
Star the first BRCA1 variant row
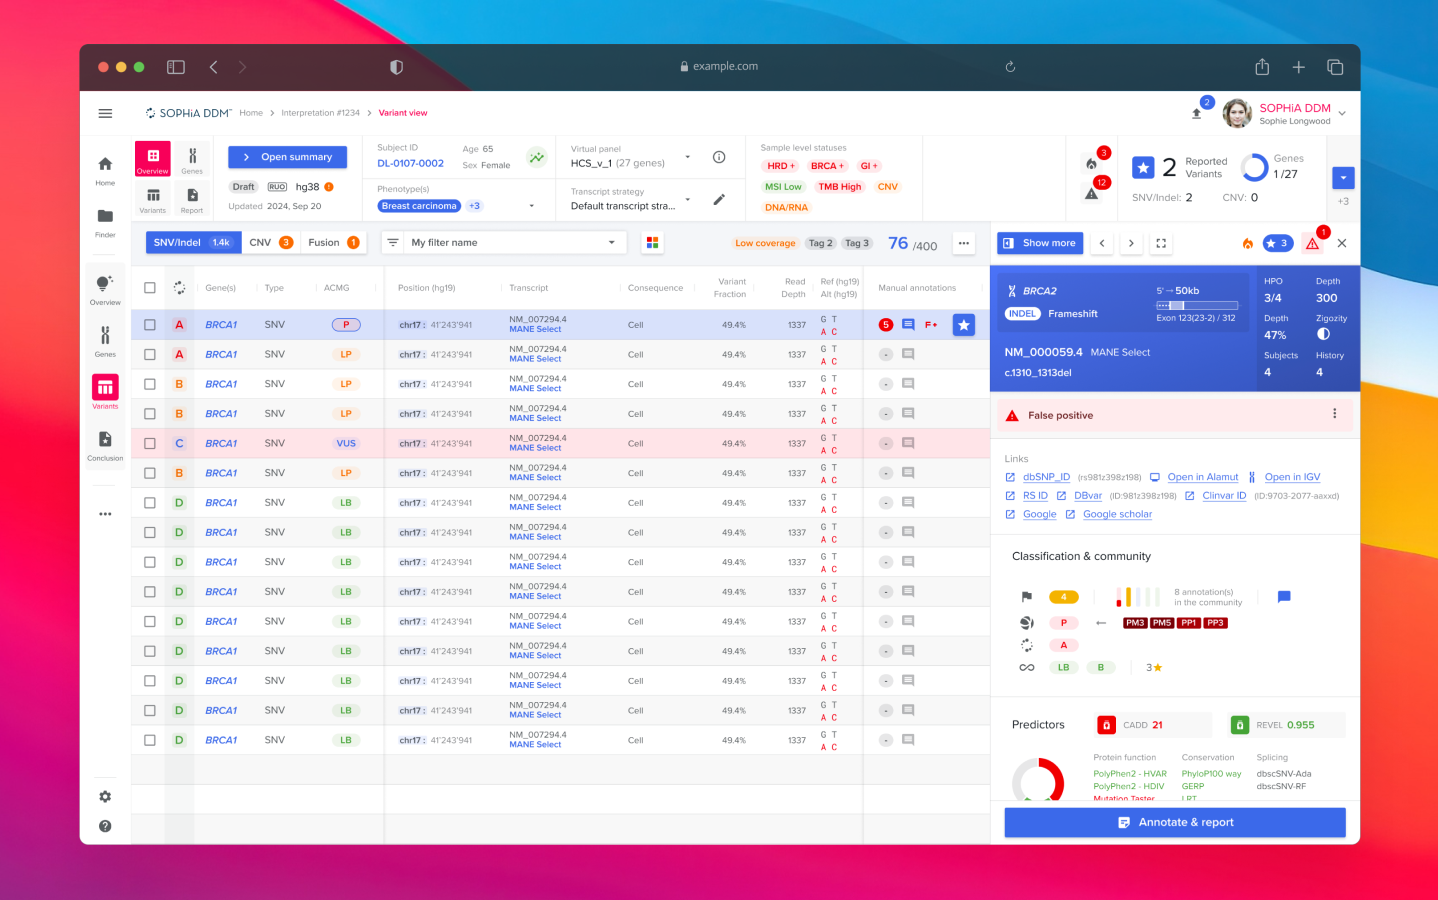tap(963, 325)
